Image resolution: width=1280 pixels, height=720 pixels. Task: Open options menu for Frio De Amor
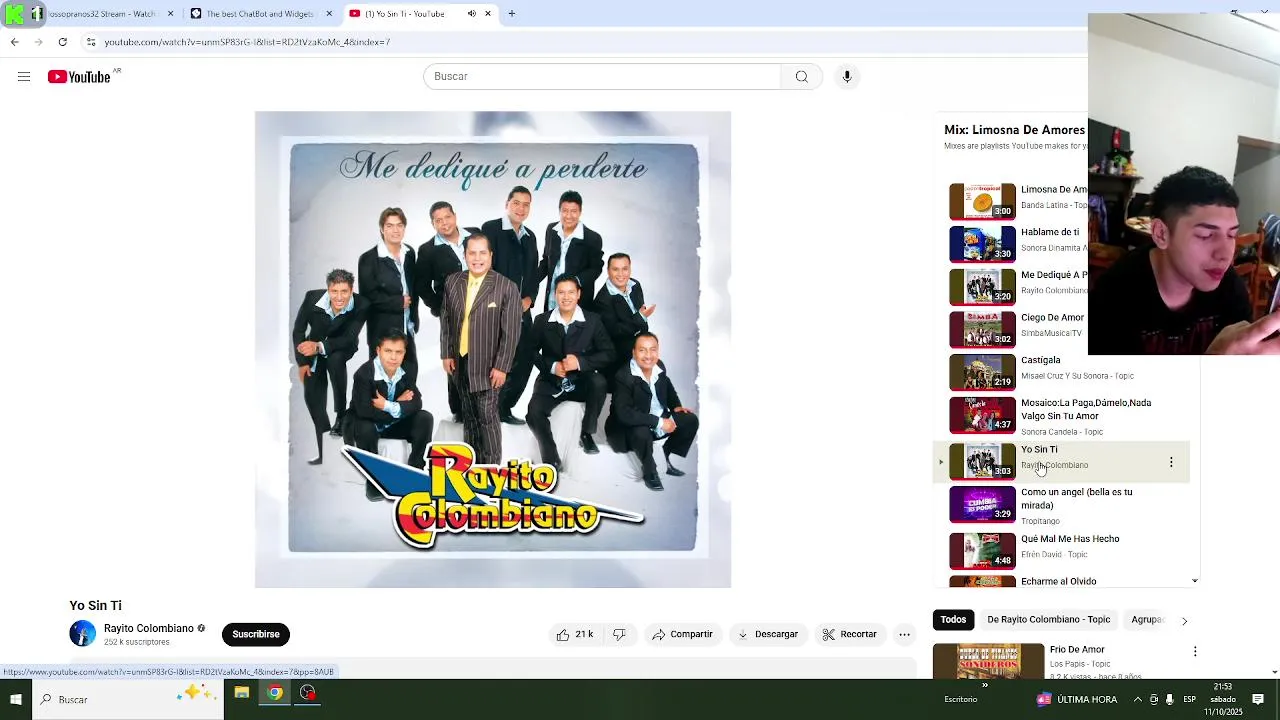(1195, 651)
